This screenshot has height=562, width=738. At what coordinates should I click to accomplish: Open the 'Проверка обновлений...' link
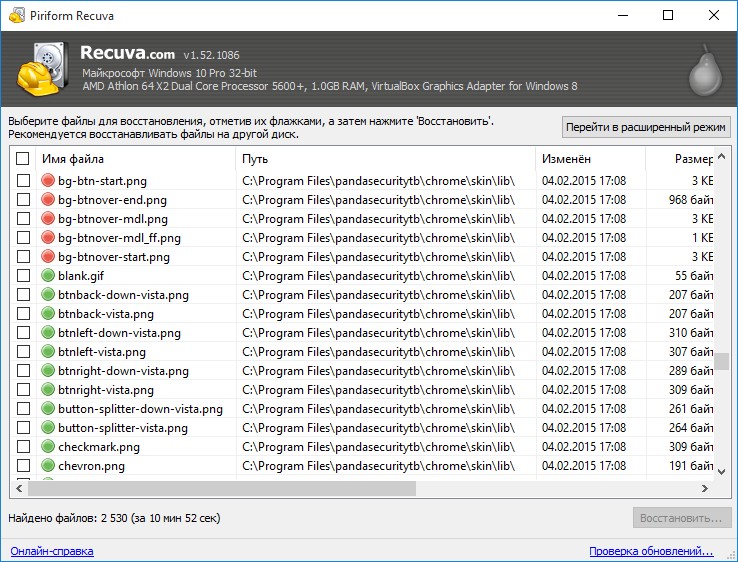click(x=651, y=551)
